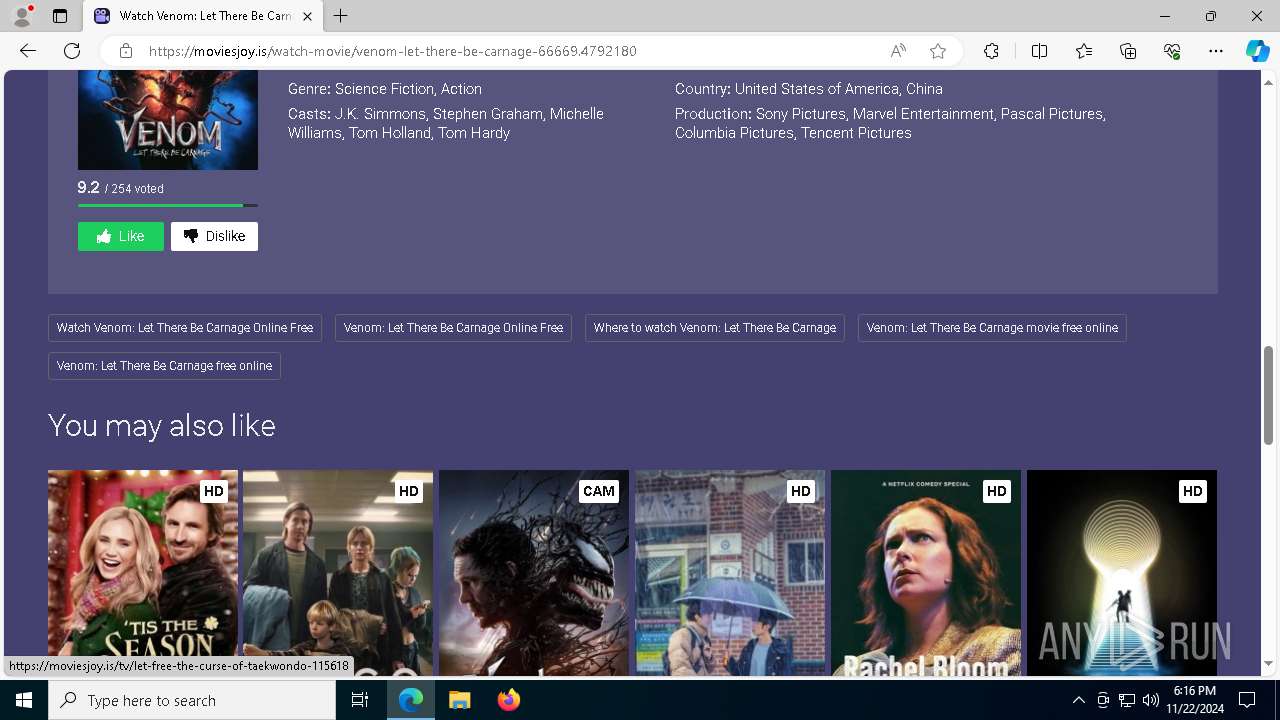Launch the Copilot sidebar icon
The width and height of the screenshot is (1280, 720).
coord(1257,51)
